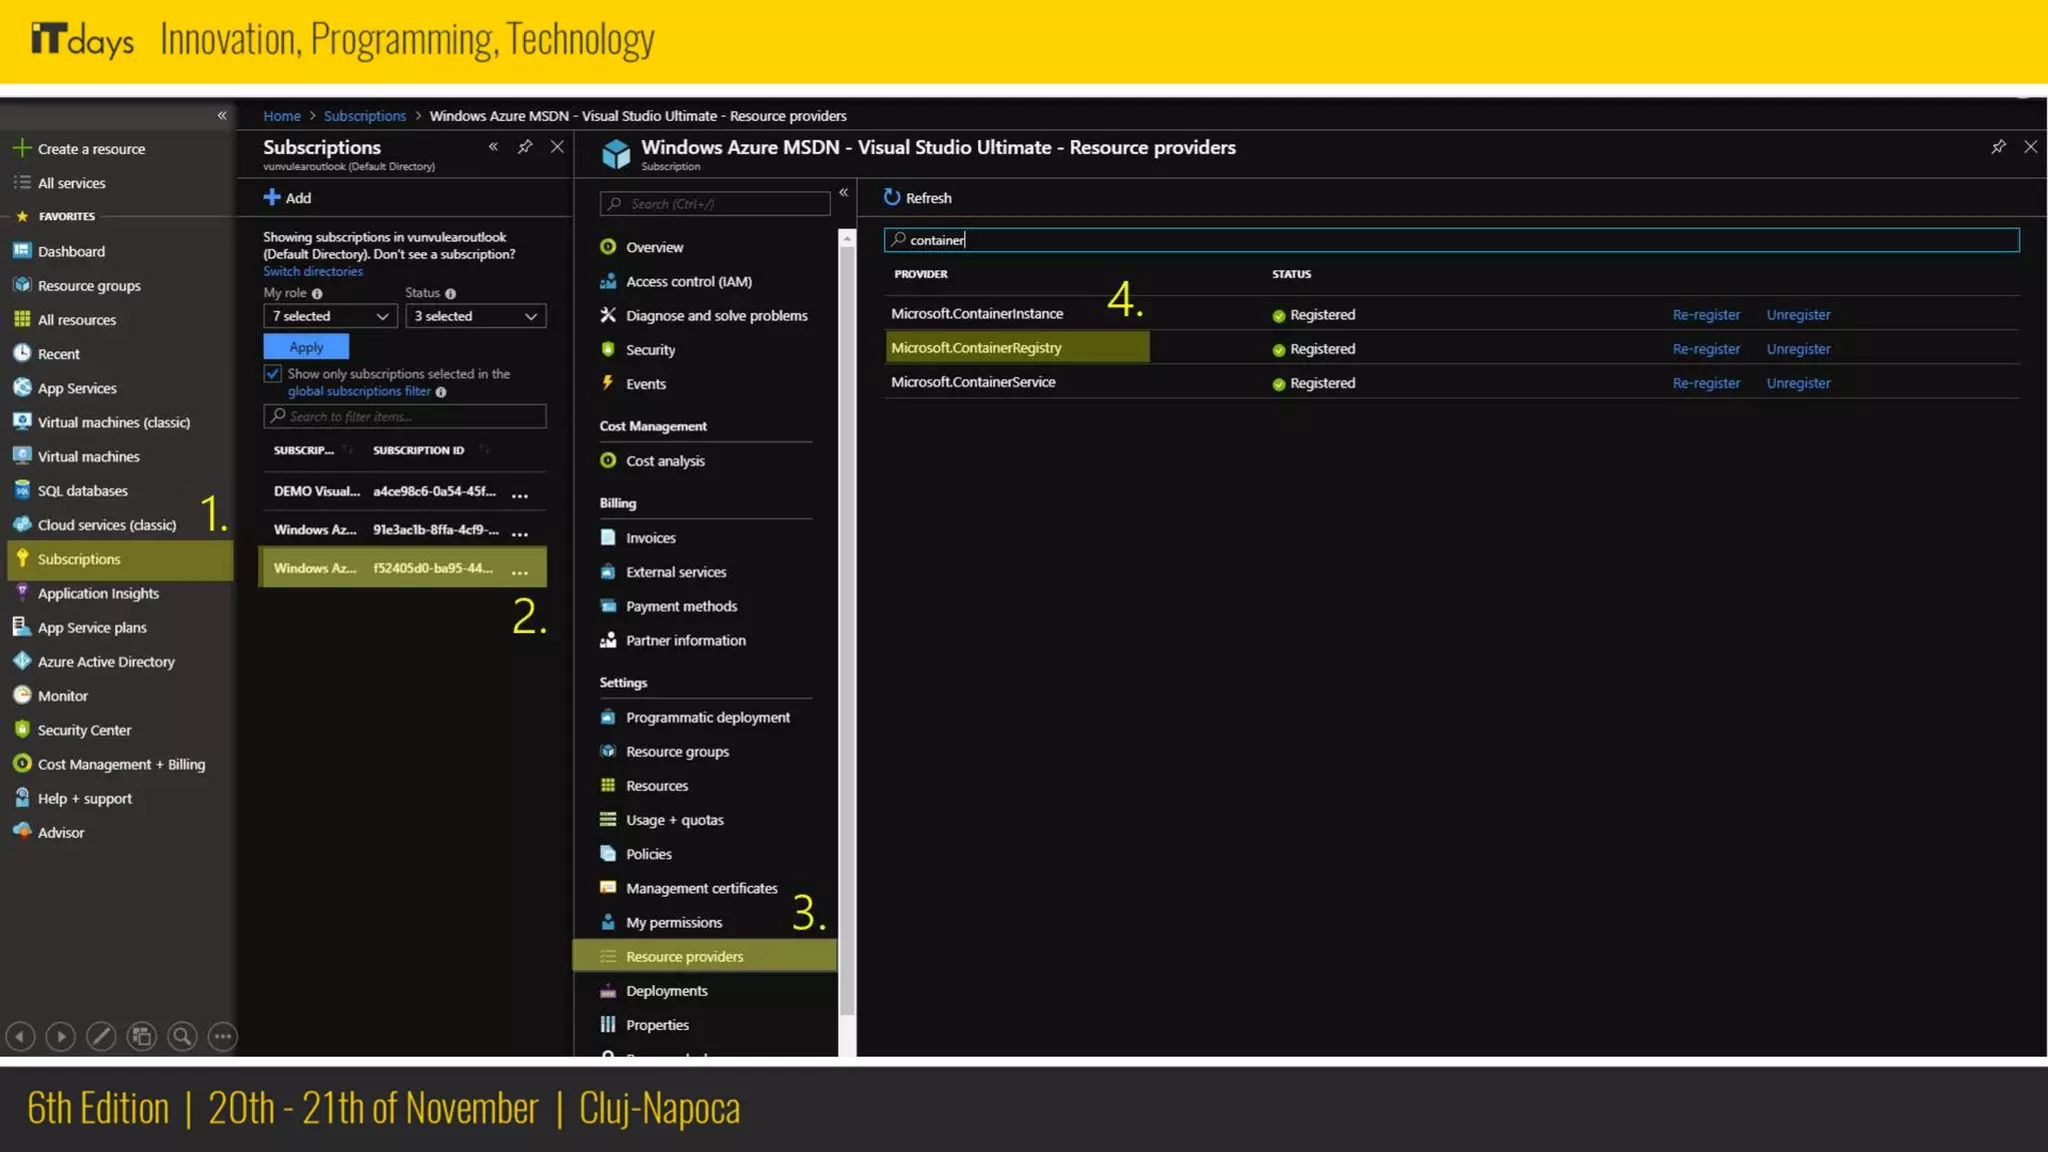
Task: Pin the Subscriptions blade
Action: 525,147
